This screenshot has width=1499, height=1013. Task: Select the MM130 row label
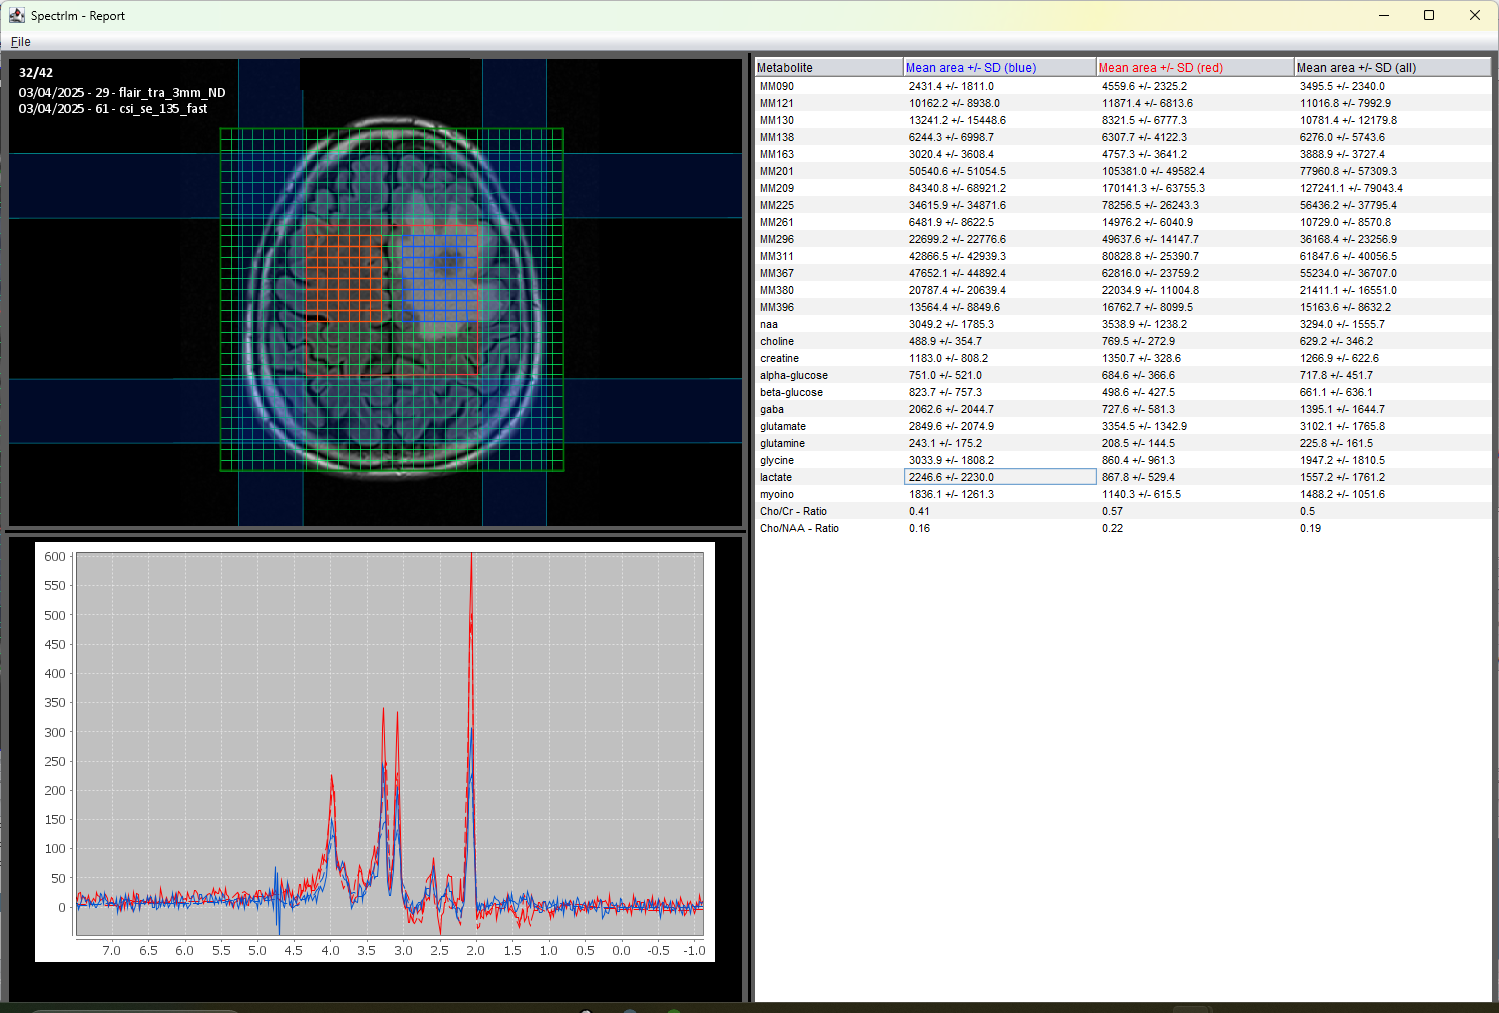[x=776, y=120]
